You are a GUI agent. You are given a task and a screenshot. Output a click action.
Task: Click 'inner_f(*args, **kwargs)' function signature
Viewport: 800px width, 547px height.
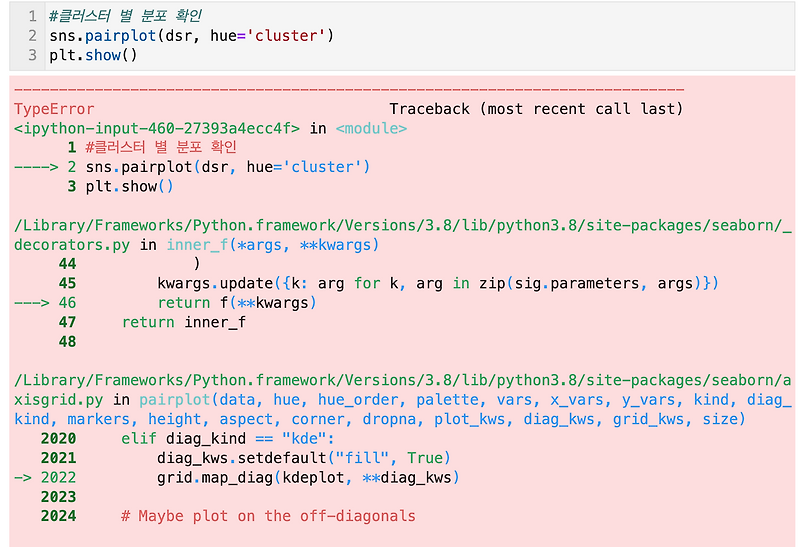(273, 245)
